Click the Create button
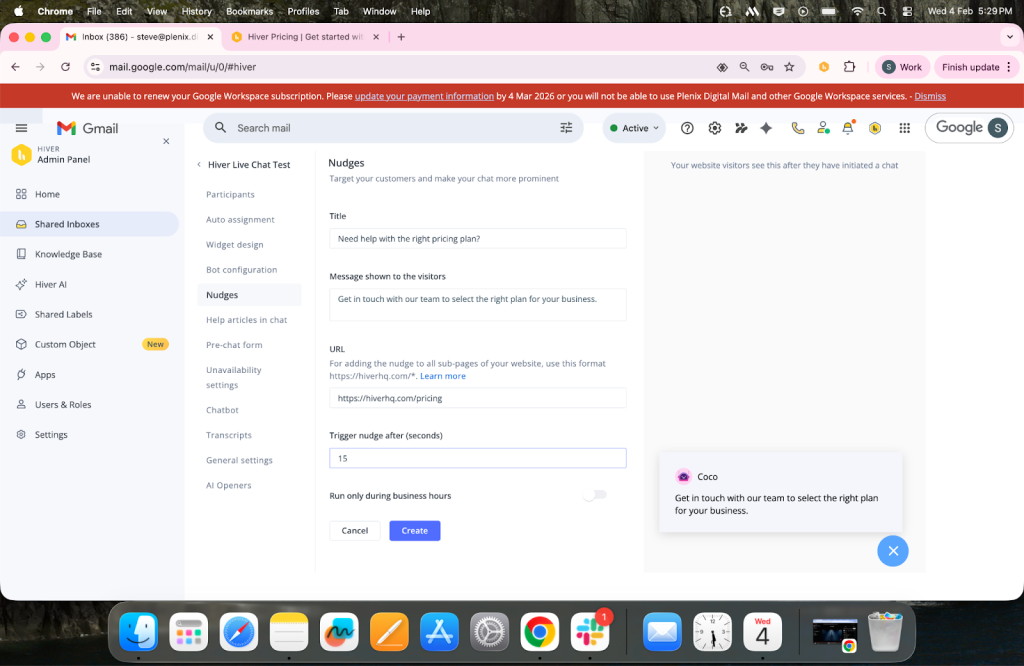The height and width of the screenshot is (666, 1024). pyautogui.click(x=414, y=530)
